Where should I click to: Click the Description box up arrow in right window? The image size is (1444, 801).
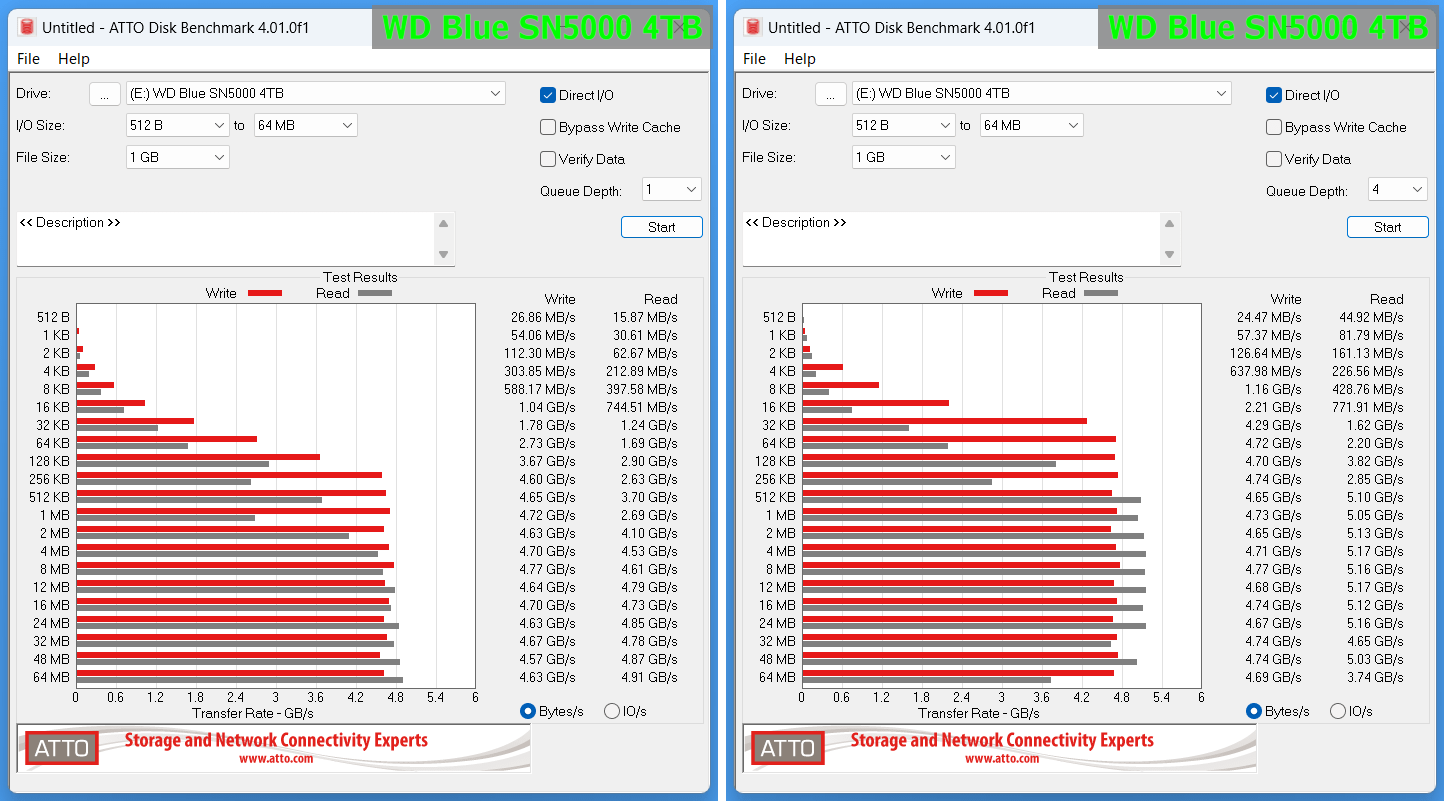pos(1170,224)
